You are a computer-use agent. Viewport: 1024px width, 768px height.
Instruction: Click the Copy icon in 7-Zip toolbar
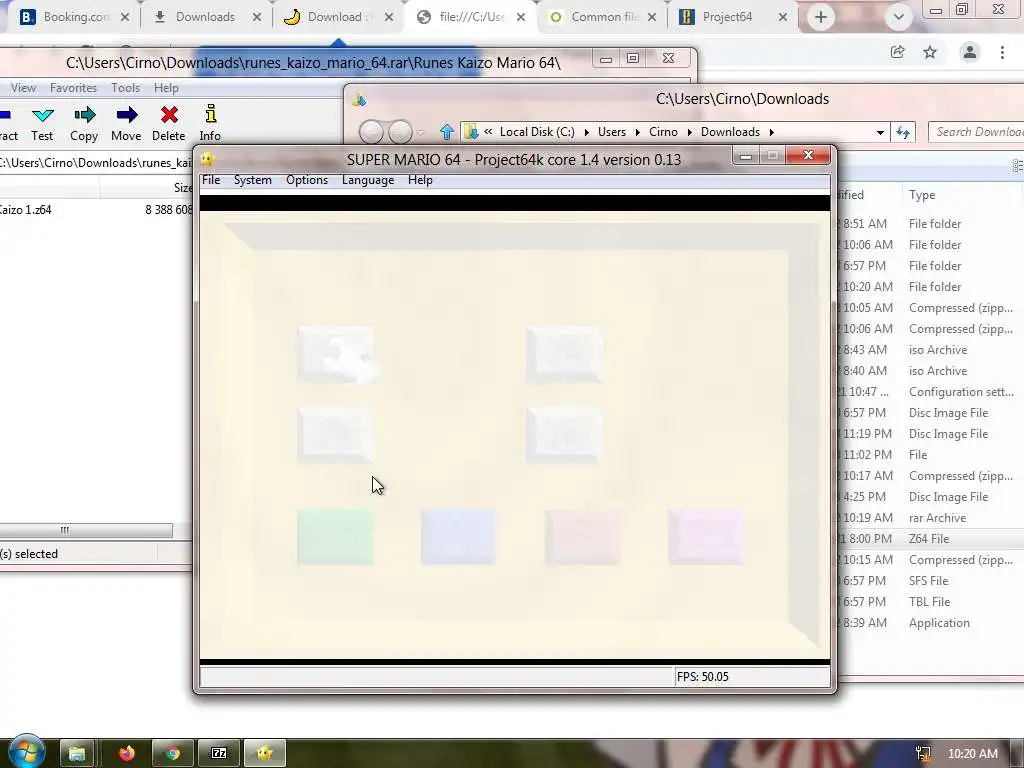(x=84, y=123)
